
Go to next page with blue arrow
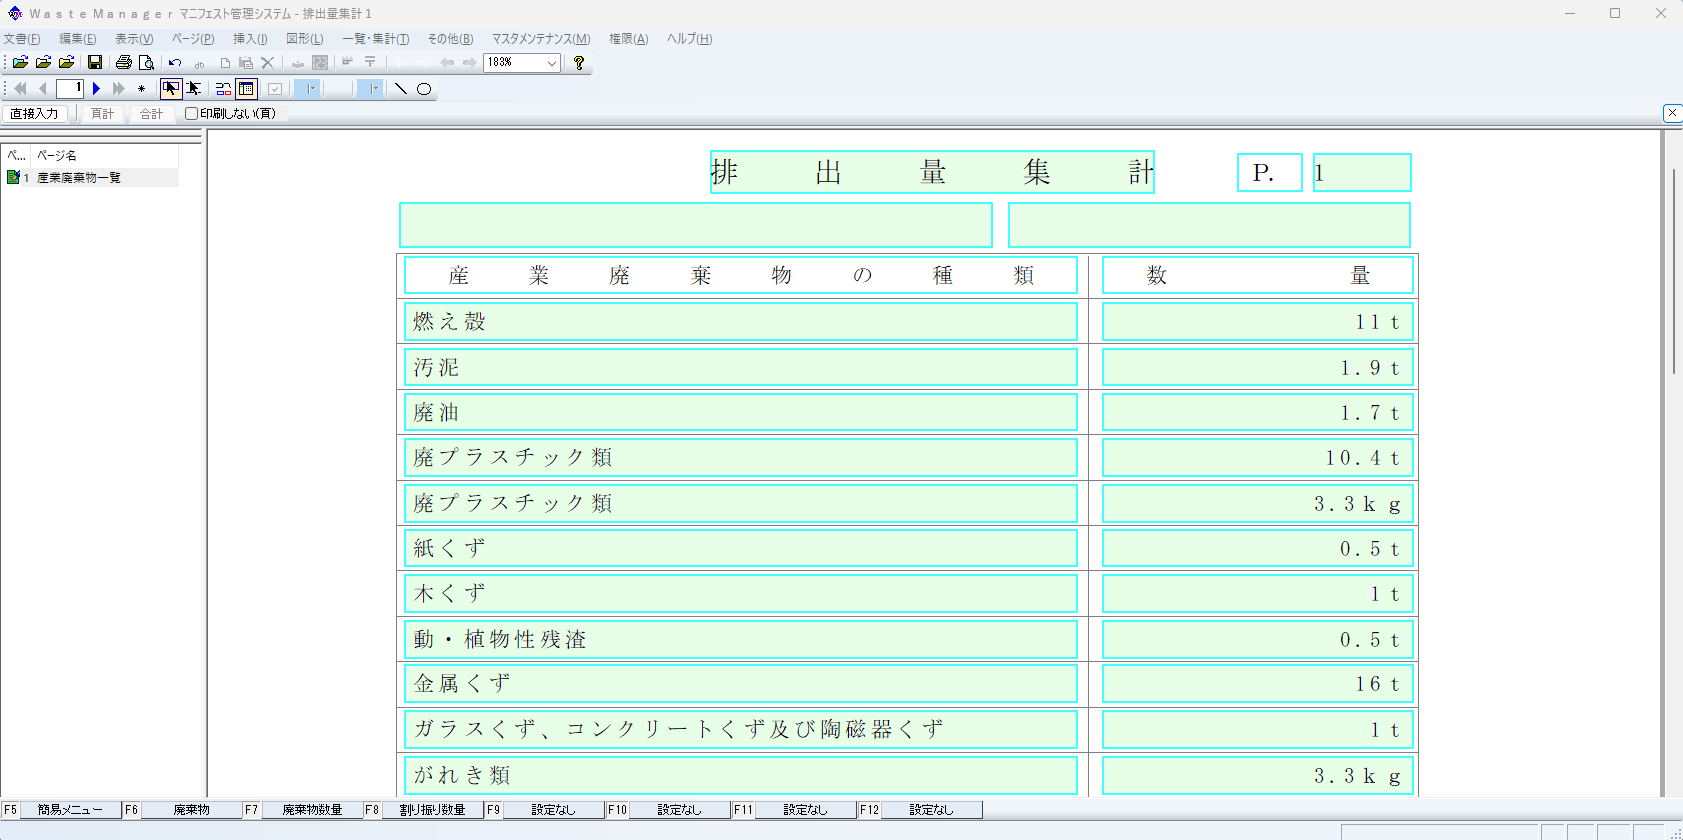(97, 89)
